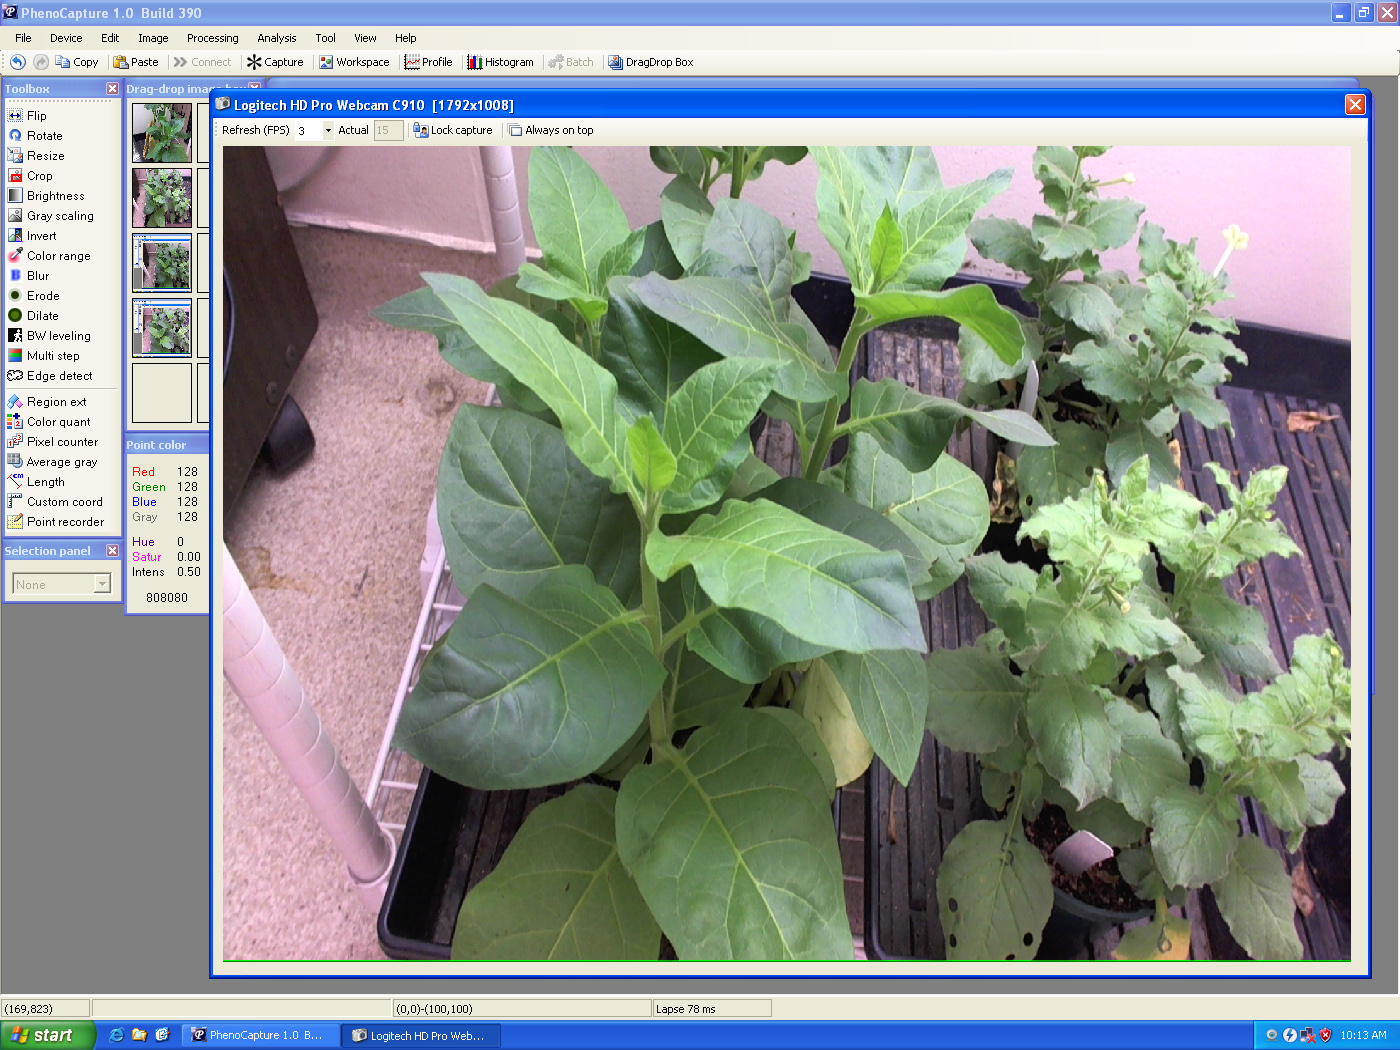Select the Rotate tool

(x=44, y=136)
